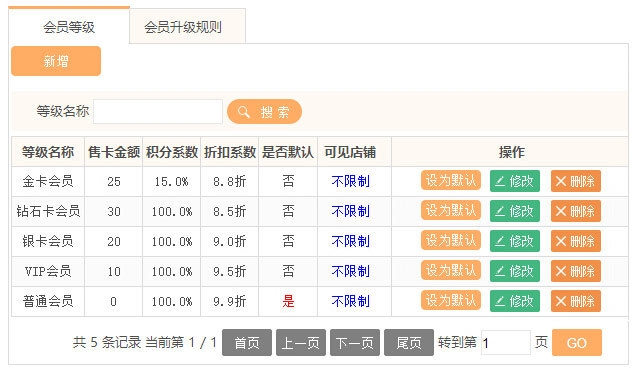
Task: Edit the VIP会员 row
Action: point(515,271)
